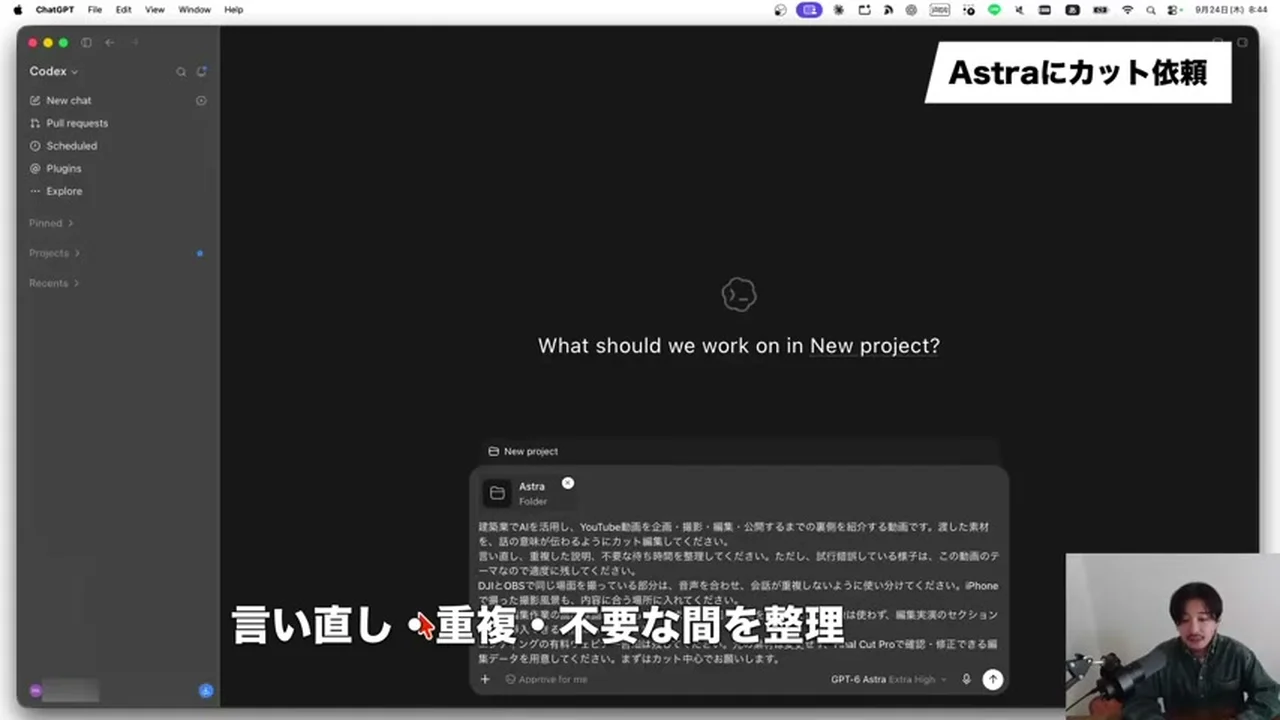
Task: Open Spotlight search in menu bar
Action: coord(1151,10)
